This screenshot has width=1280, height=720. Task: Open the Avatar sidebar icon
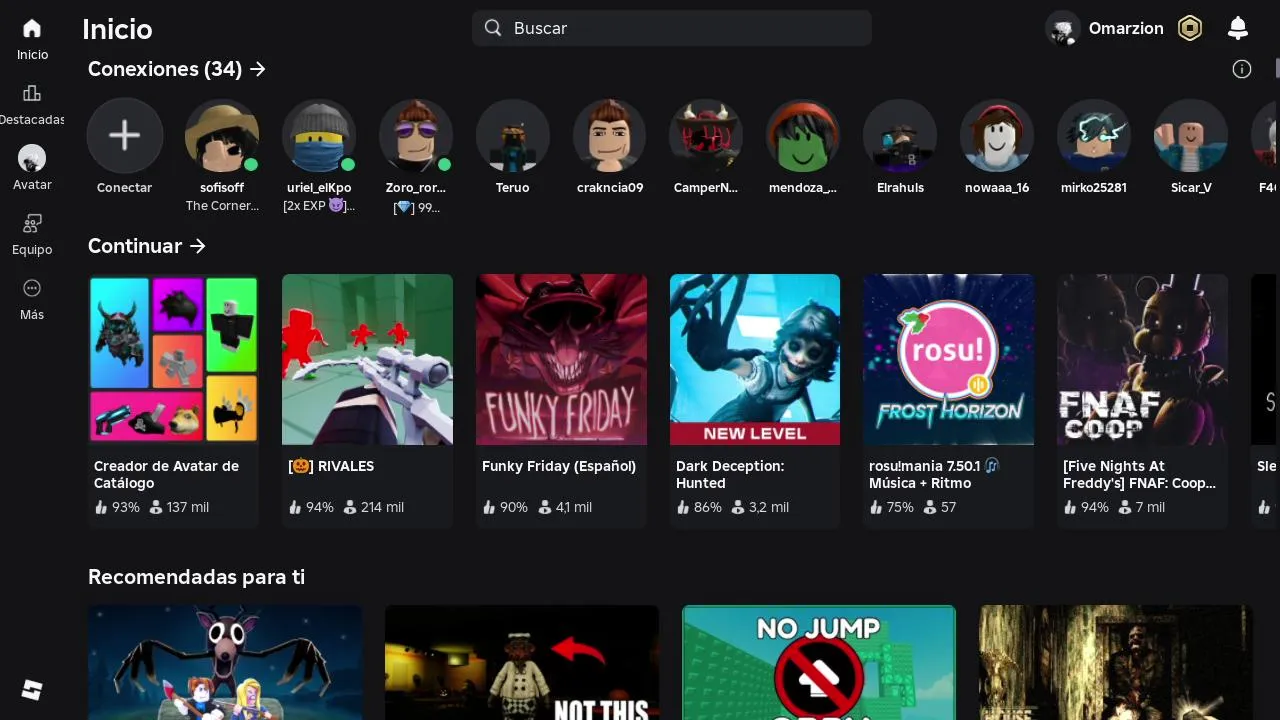[32, 158]
